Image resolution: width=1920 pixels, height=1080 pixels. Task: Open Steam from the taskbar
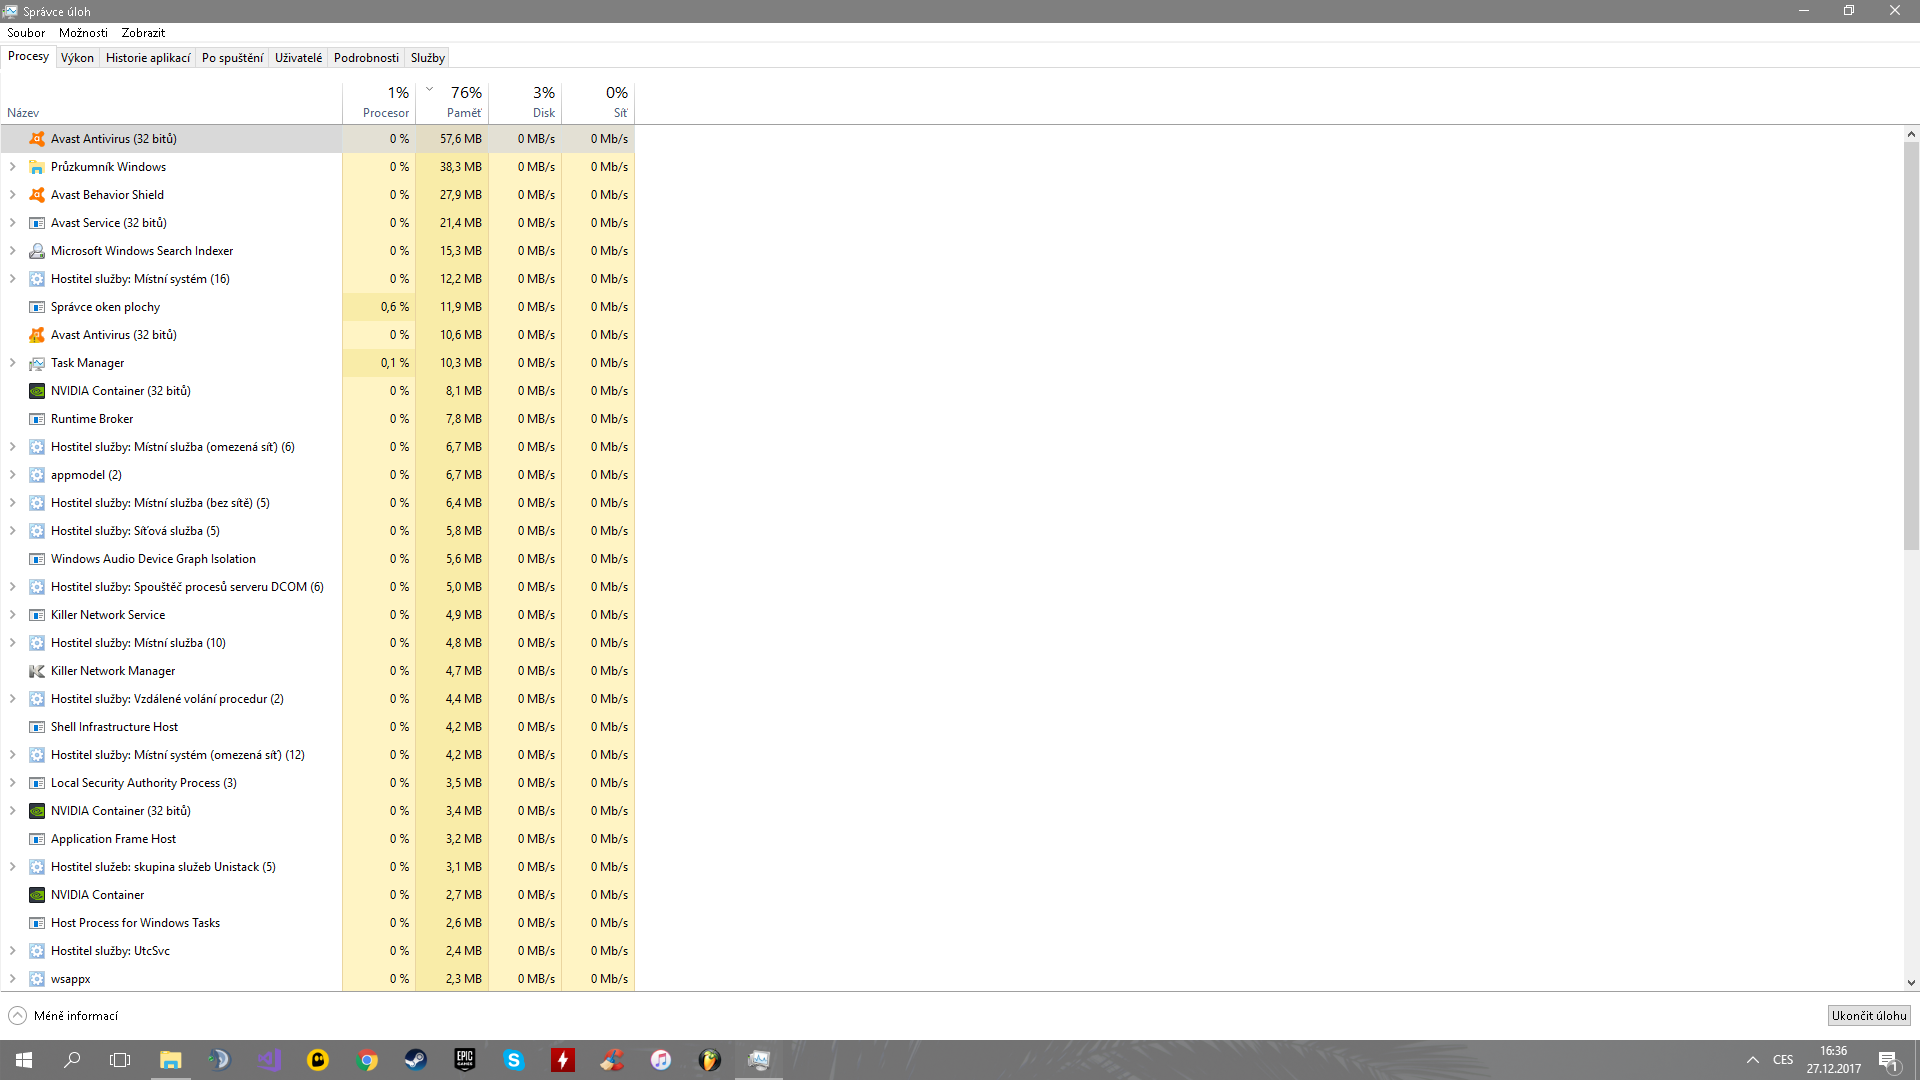pyautogui.click(x=416, y=1060)
